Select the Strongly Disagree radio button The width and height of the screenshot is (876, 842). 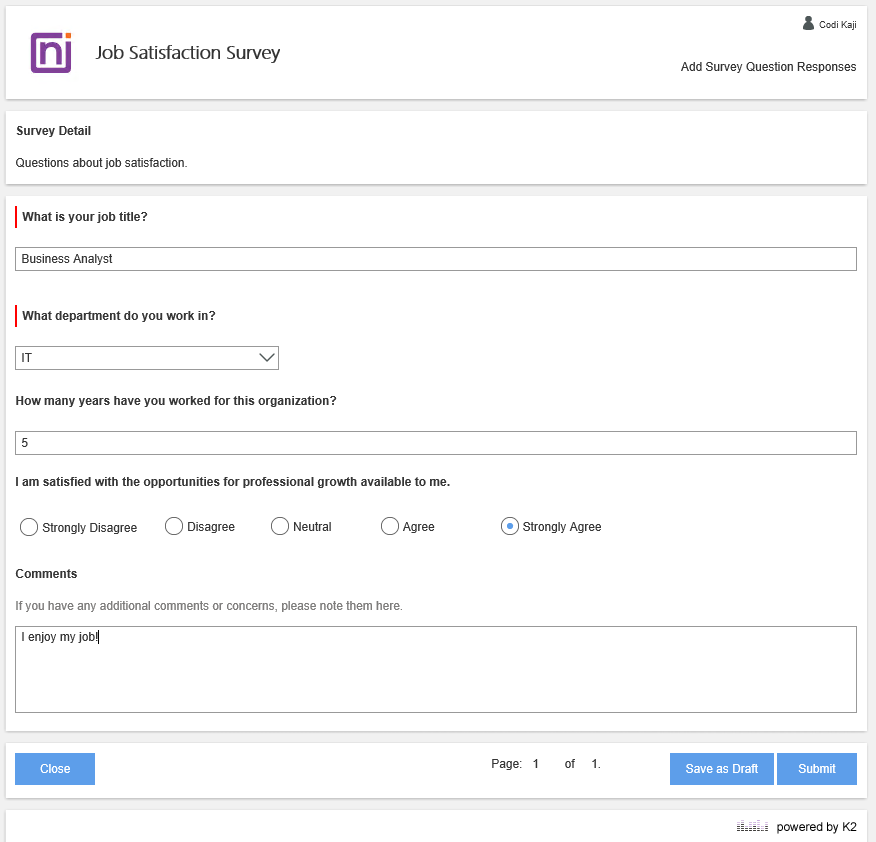[x=28, y=526]
